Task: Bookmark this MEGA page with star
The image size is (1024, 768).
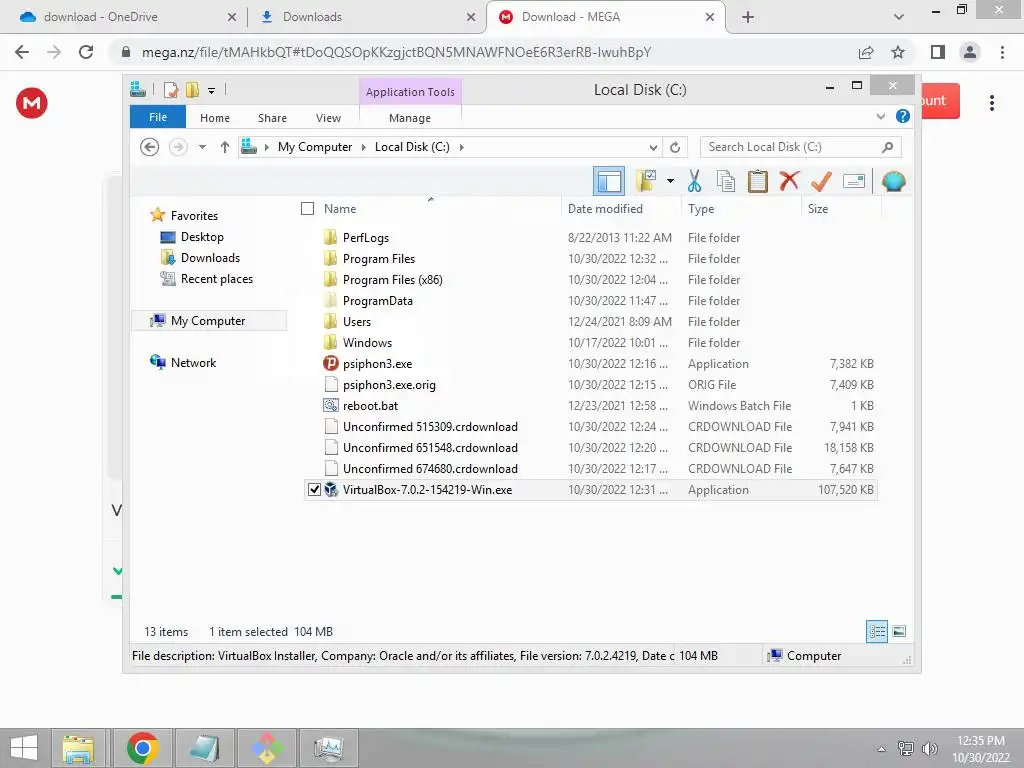Action: coord(898,52)
